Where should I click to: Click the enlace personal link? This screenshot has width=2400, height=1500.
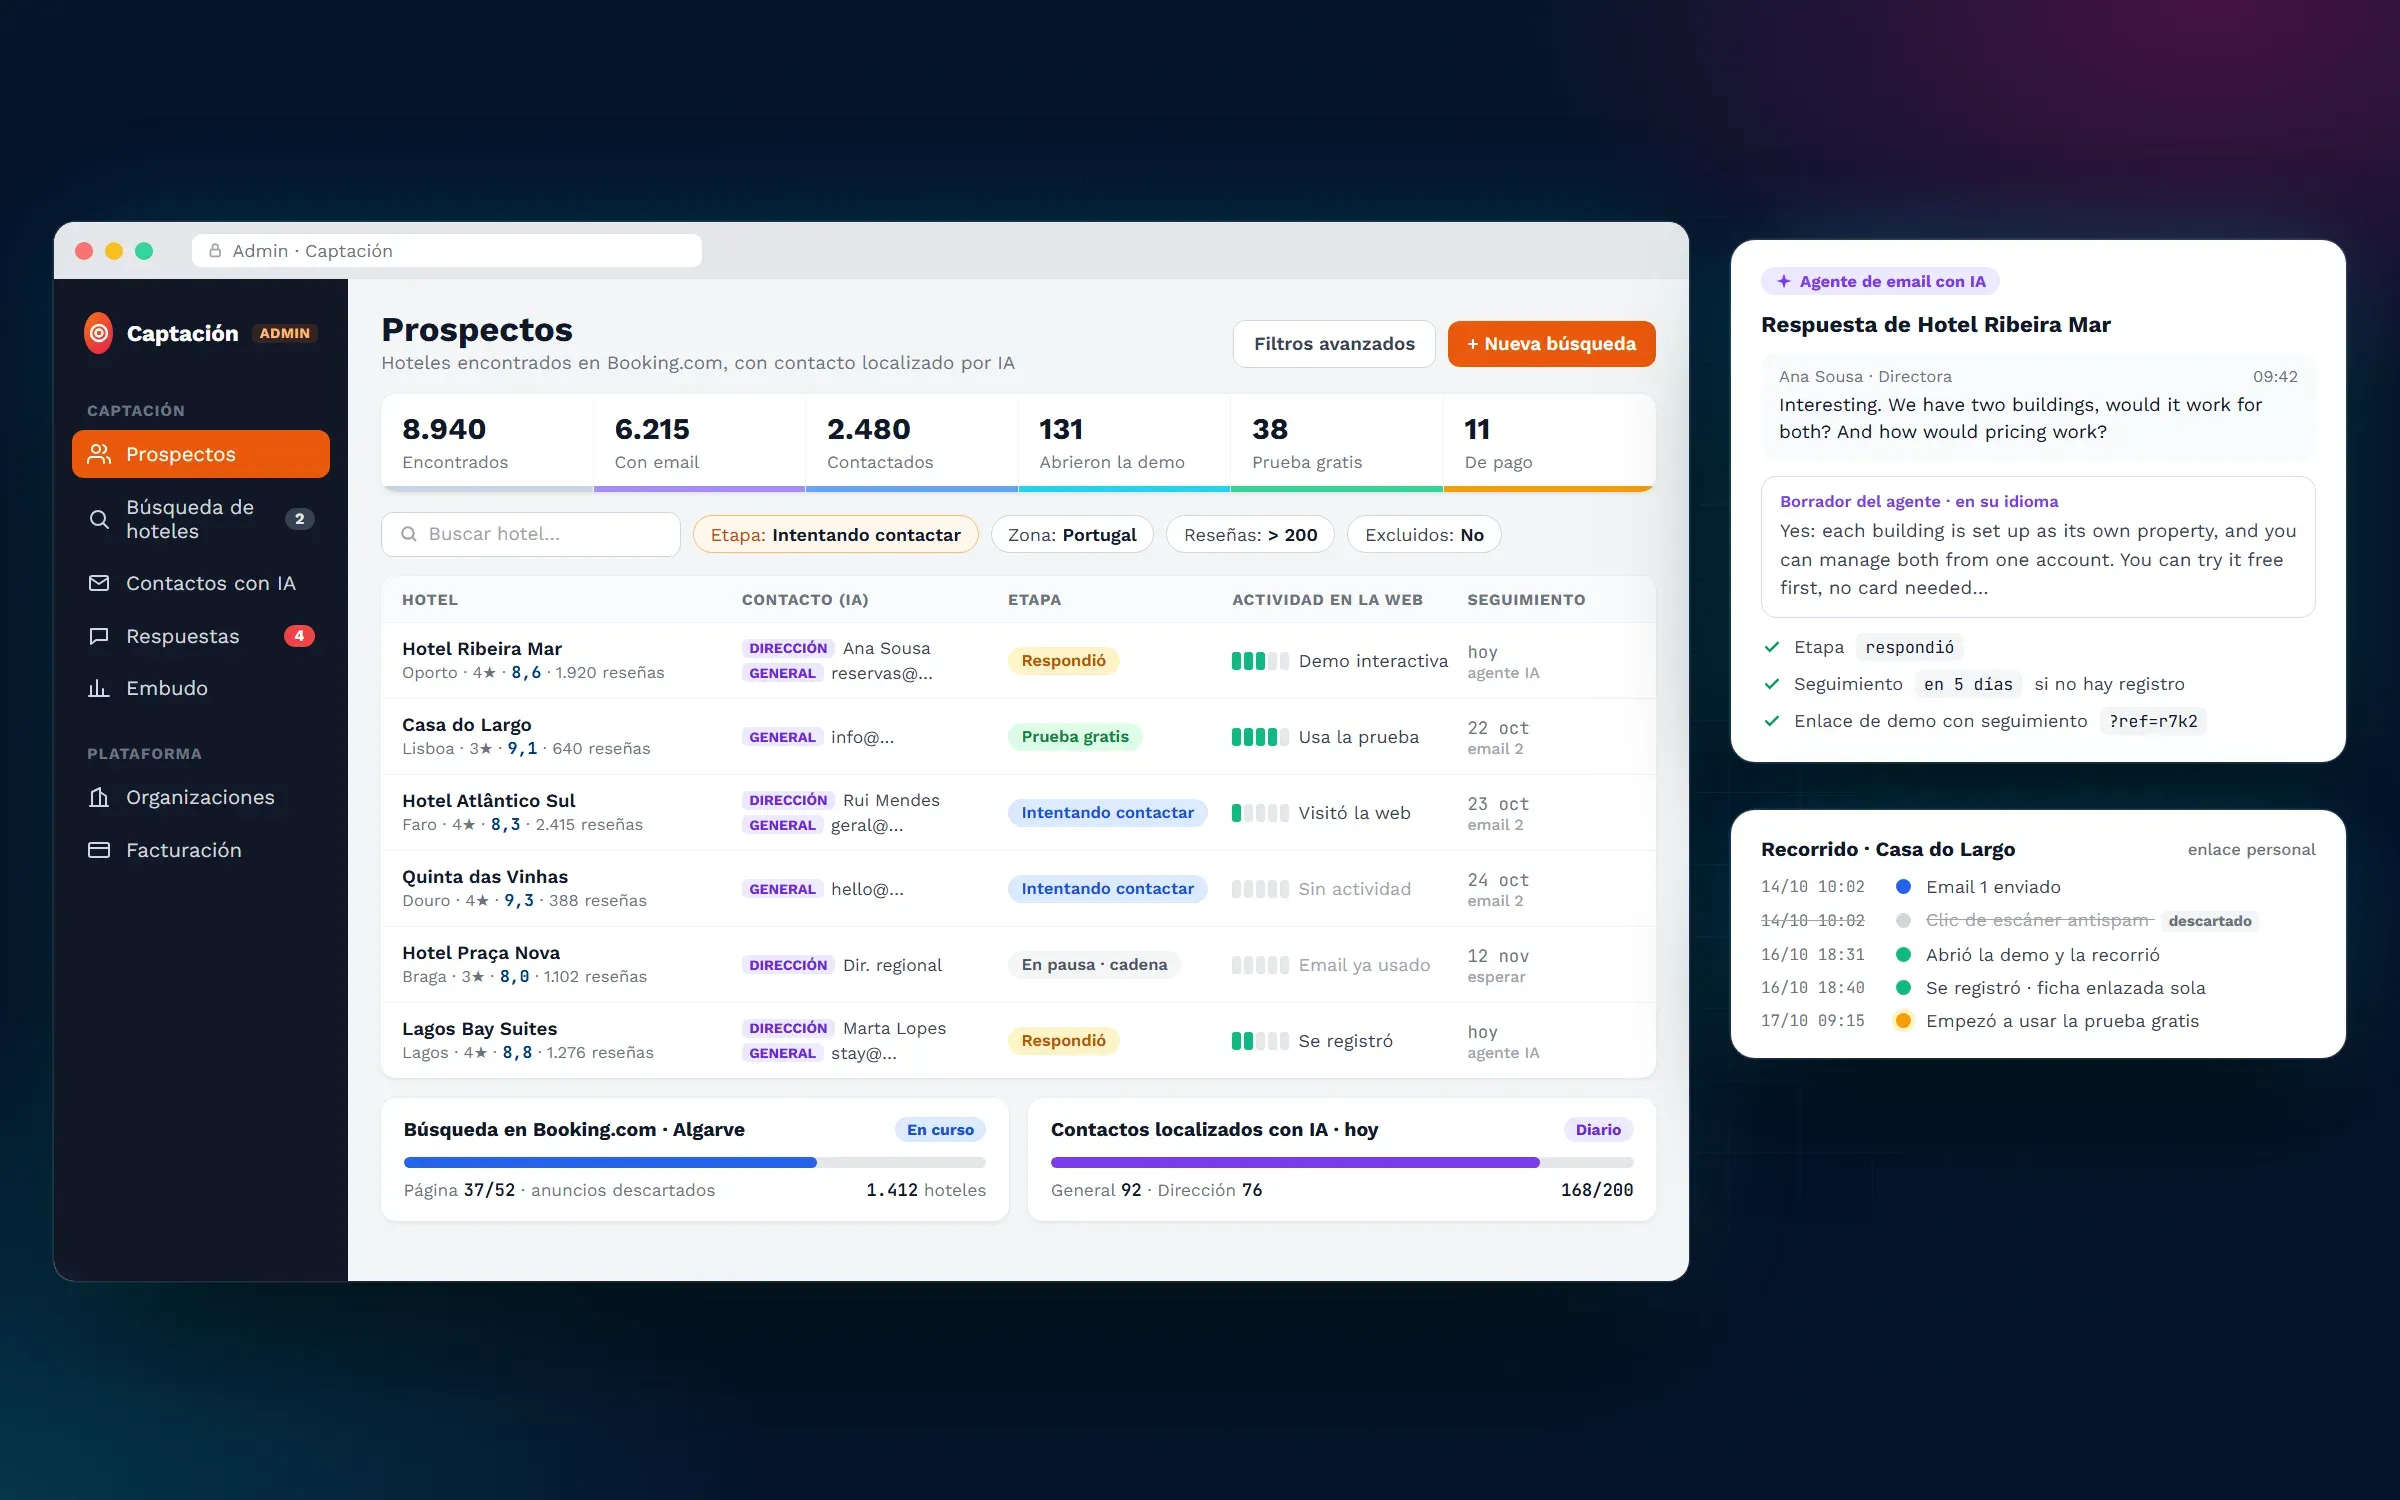(2251, 850)
